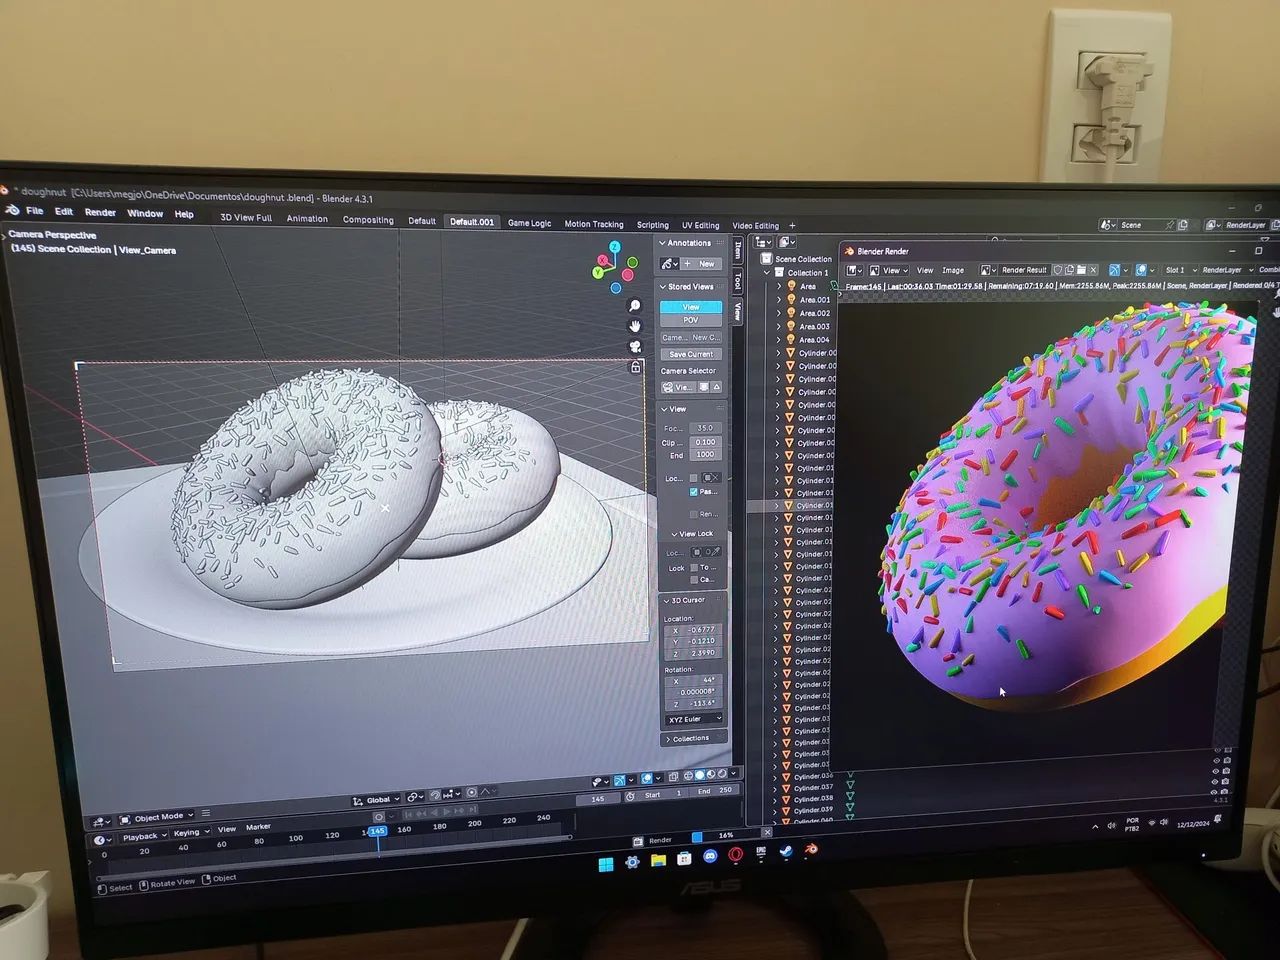This screenshot has height=960, width=1280.
Task: Collapse Collection 1 in the outliner
Action: tap(768, 272)
